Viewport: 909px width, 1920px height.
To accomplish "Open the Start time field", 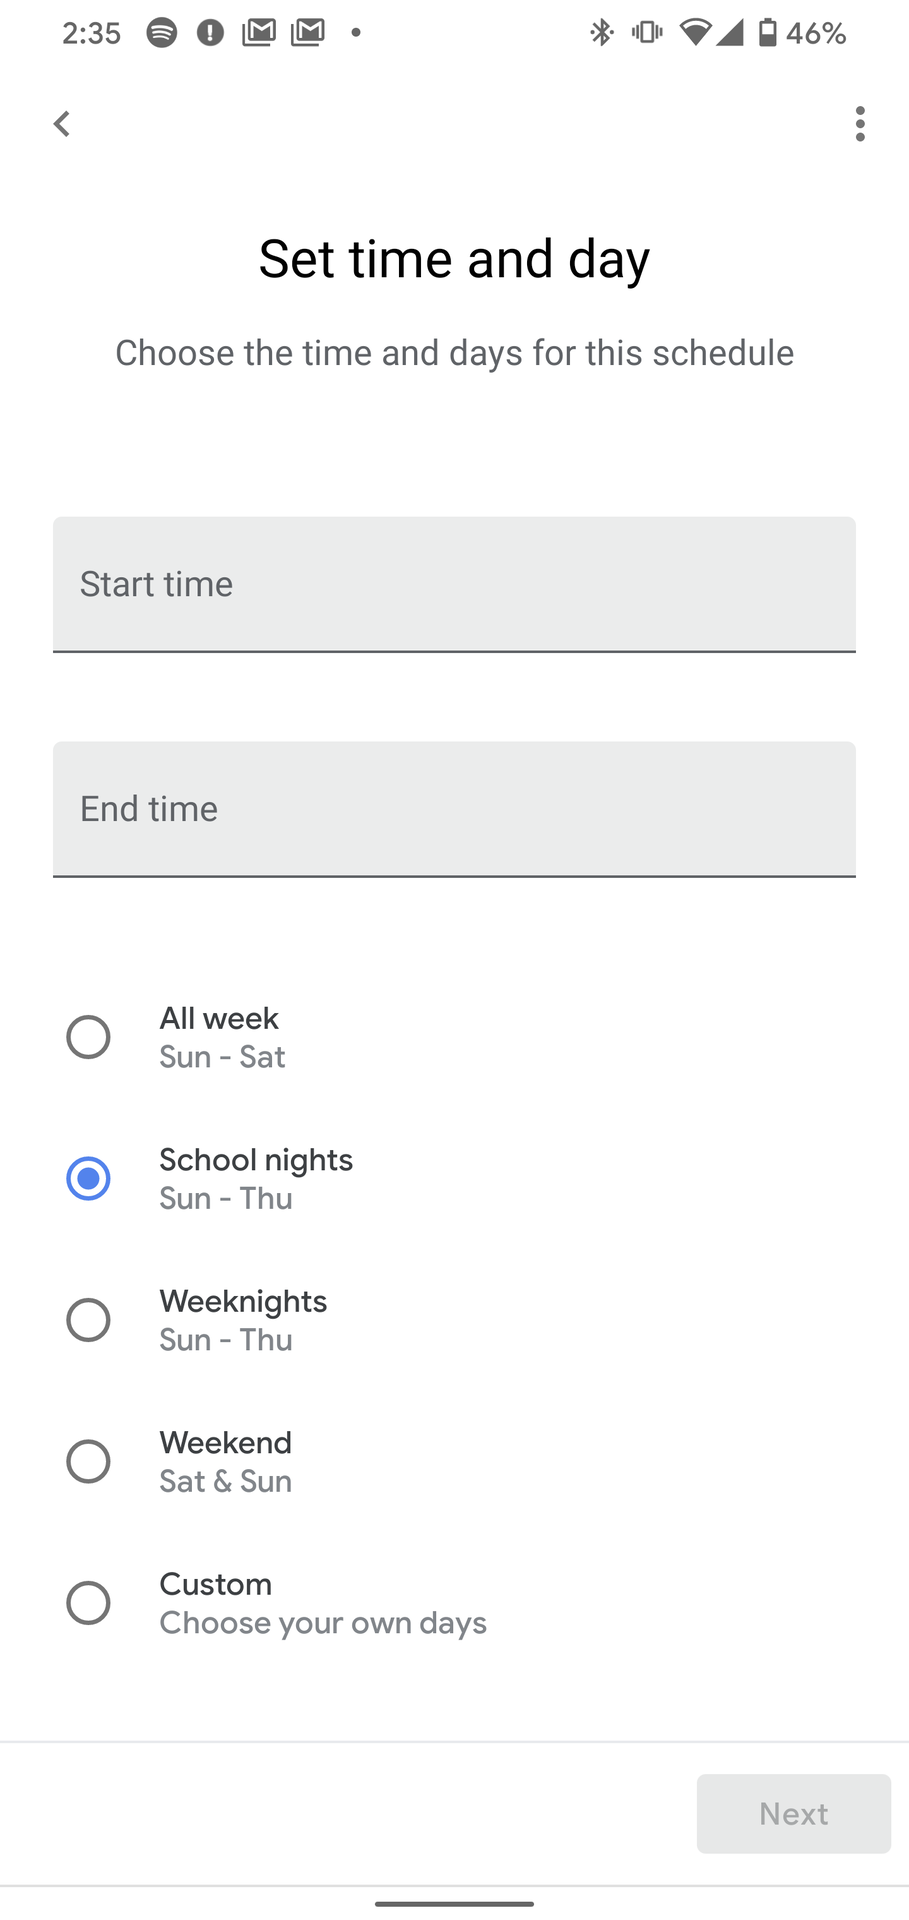I will 454,584.
